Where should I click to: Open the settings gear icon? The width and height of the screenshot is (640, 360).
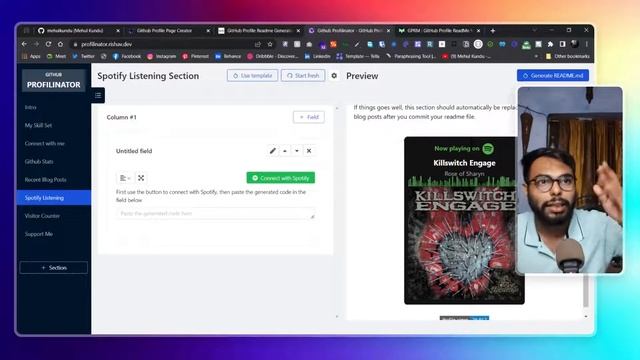pyautogui.click(x=334, y=76)
